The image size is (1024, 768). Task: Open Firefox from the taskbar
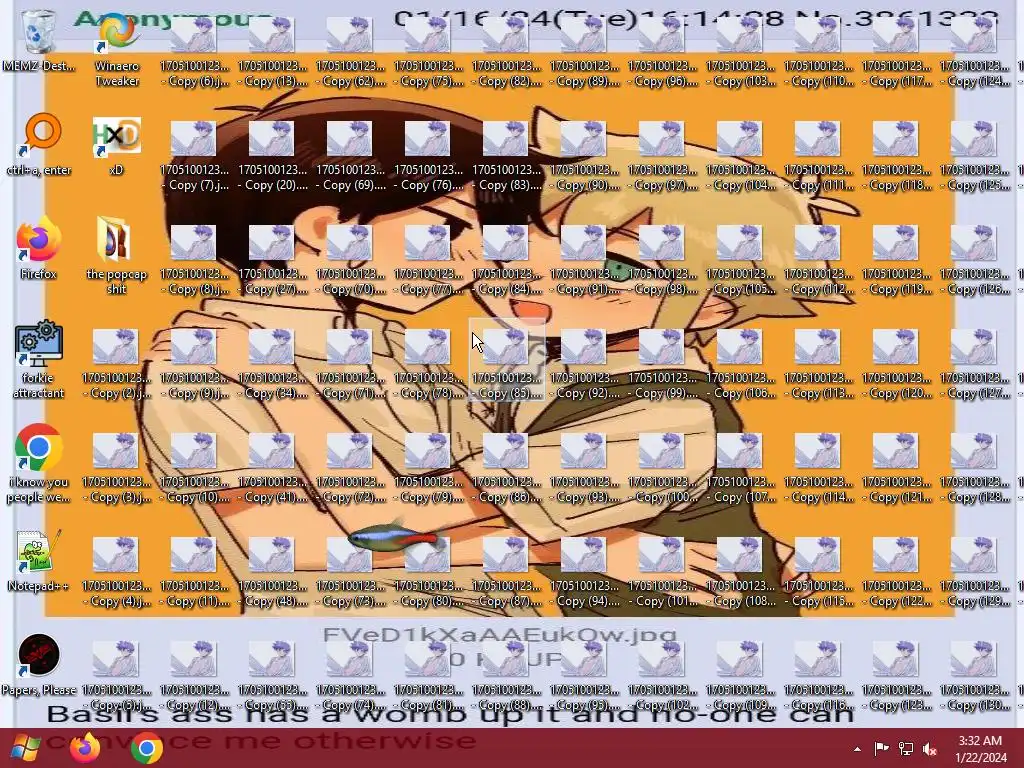[x=85, y=748]
